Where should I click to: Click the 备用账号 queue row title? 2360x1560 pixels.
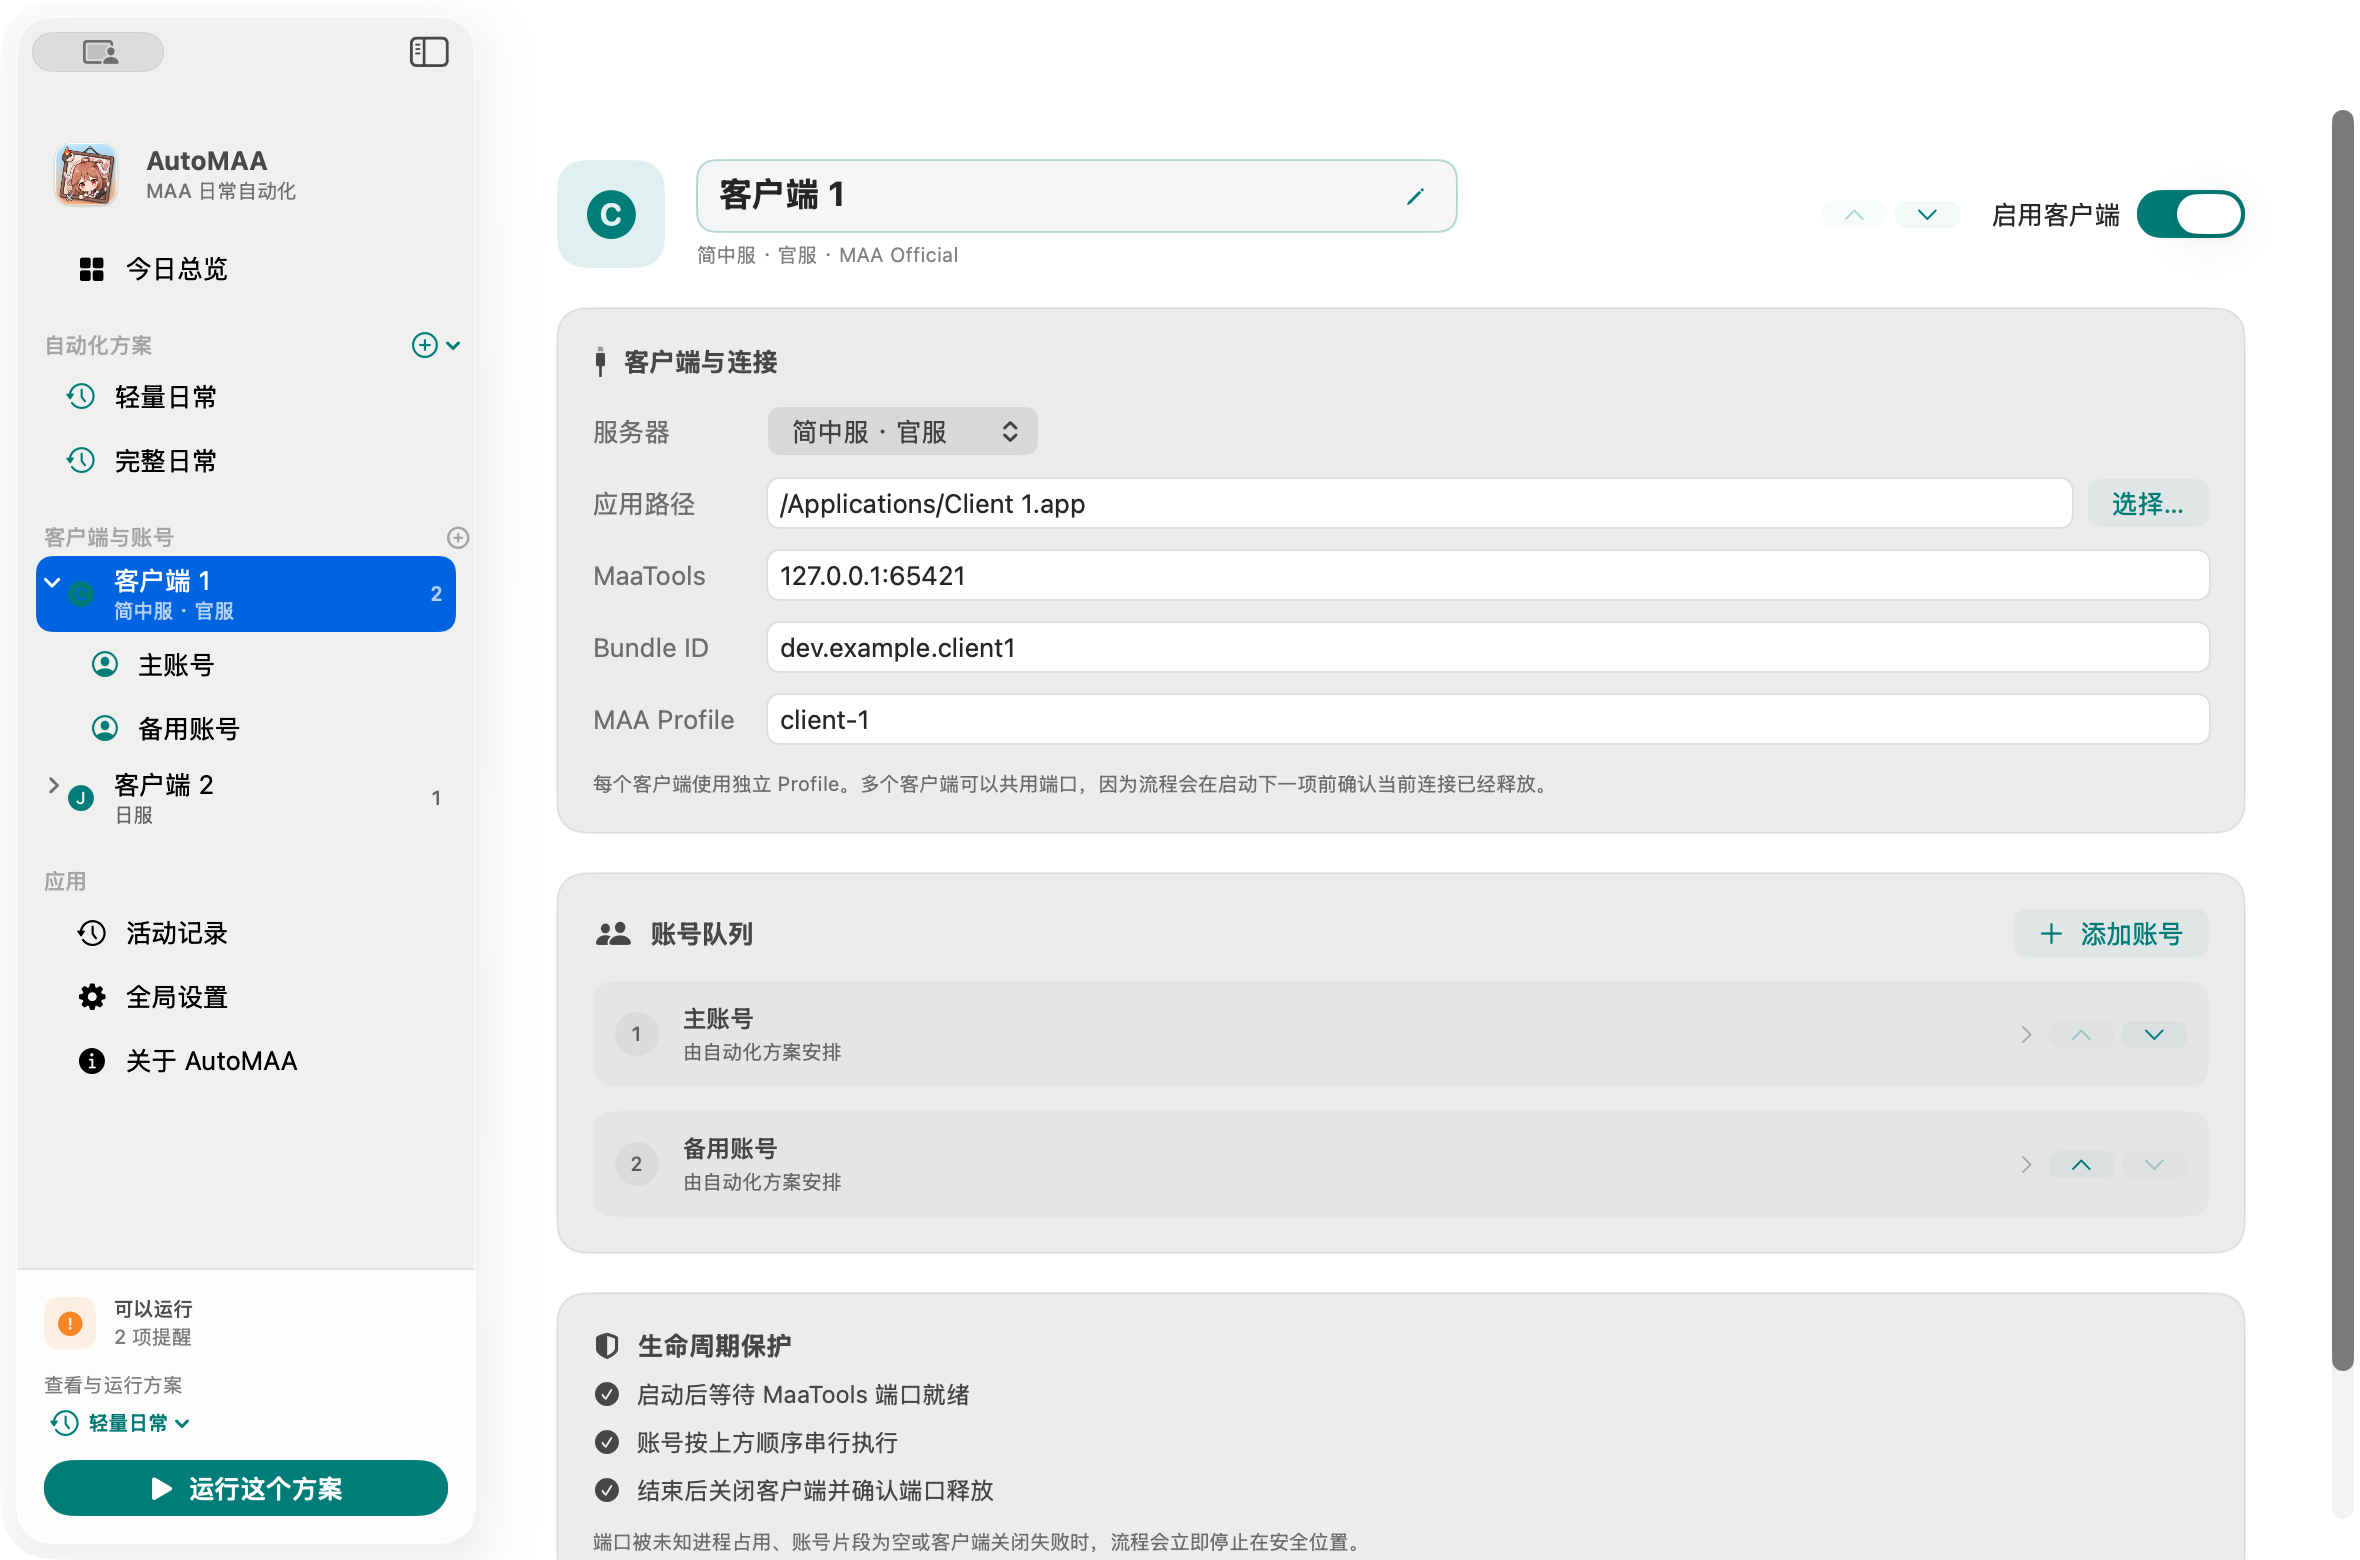[730, 1148]
